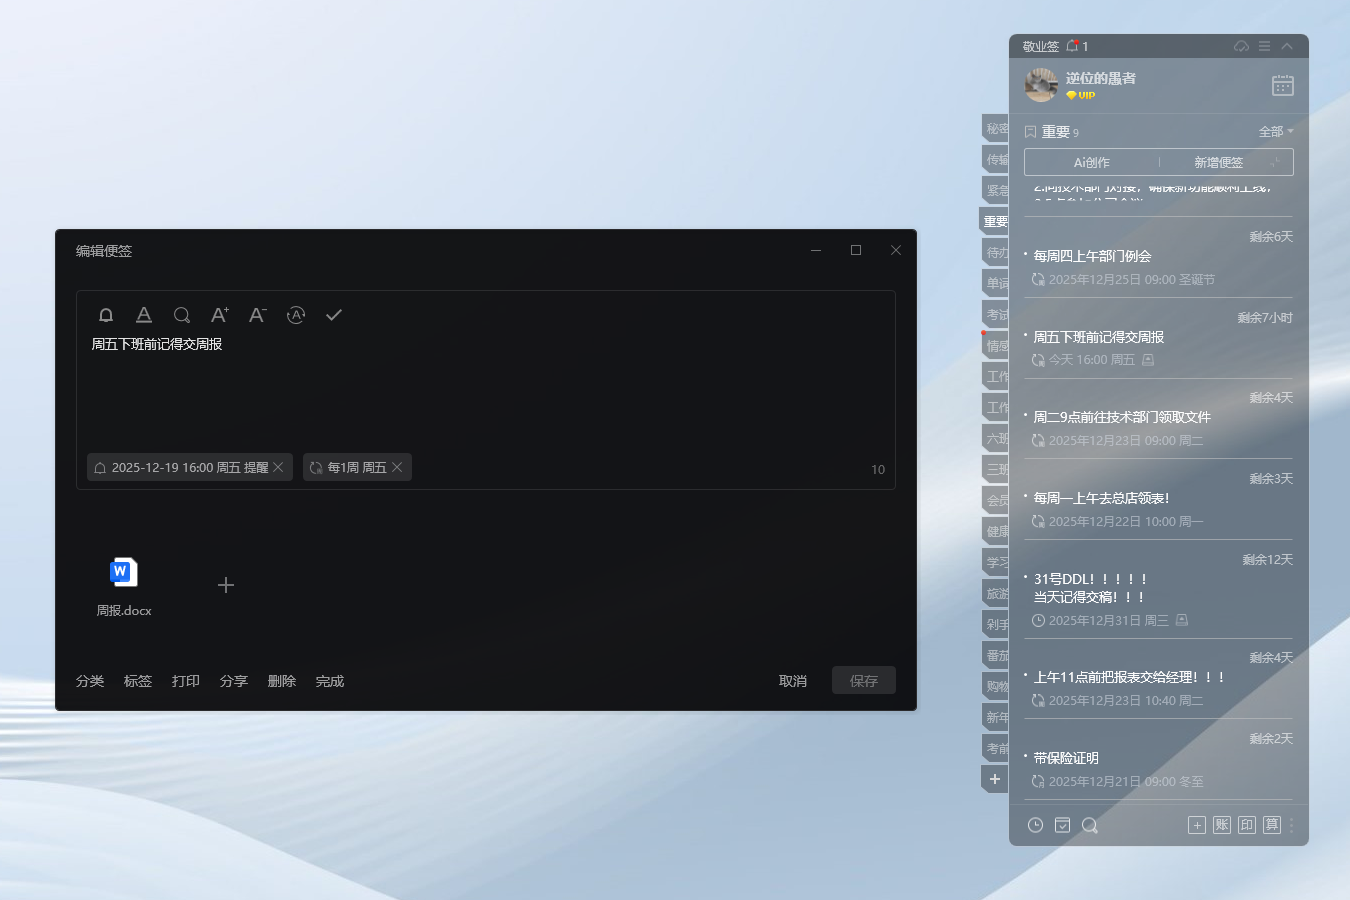Click the 保存 button in the edit dialog
Image resolution: width=1350 pixels, height=900 pixels.
(x=863, y=680)
